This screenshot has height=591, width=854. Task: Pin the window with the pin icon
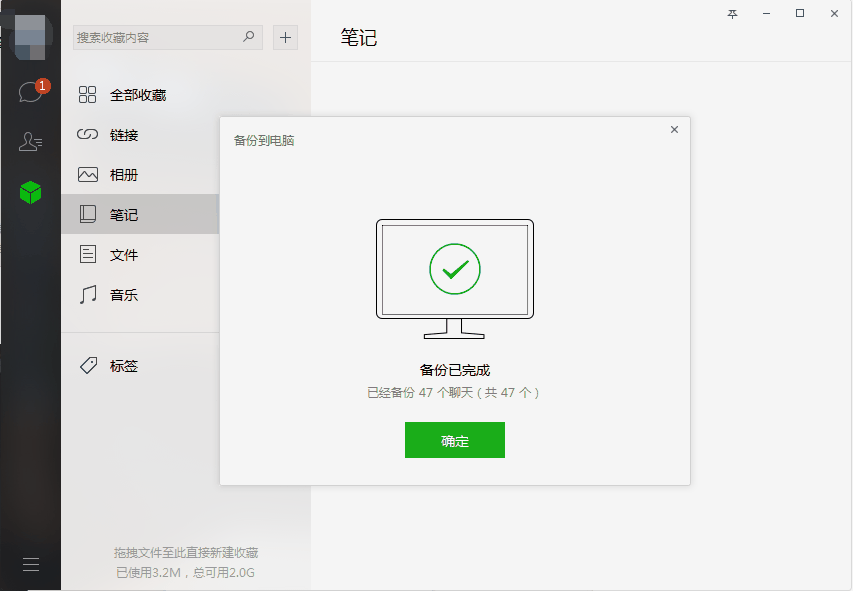733,14
